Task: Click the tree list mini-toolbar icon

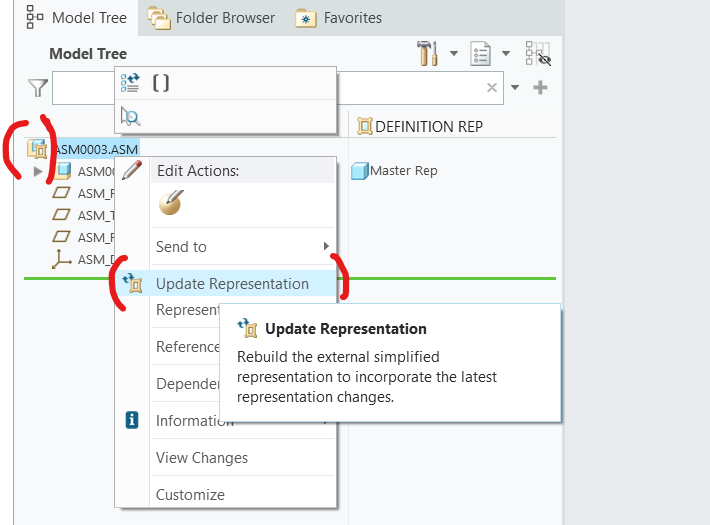Action: coord(131,84)
